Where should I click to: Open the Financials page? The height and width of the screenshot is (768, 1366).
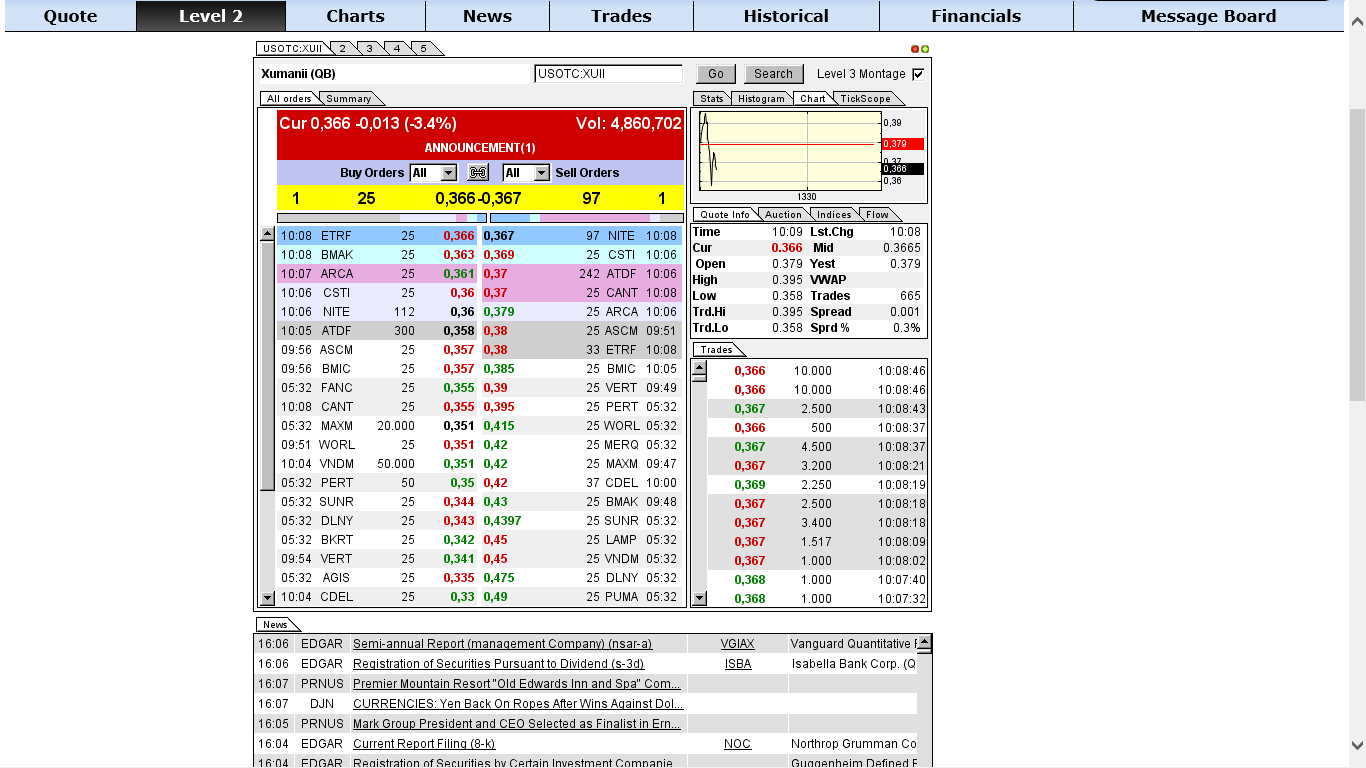point(976,16)
